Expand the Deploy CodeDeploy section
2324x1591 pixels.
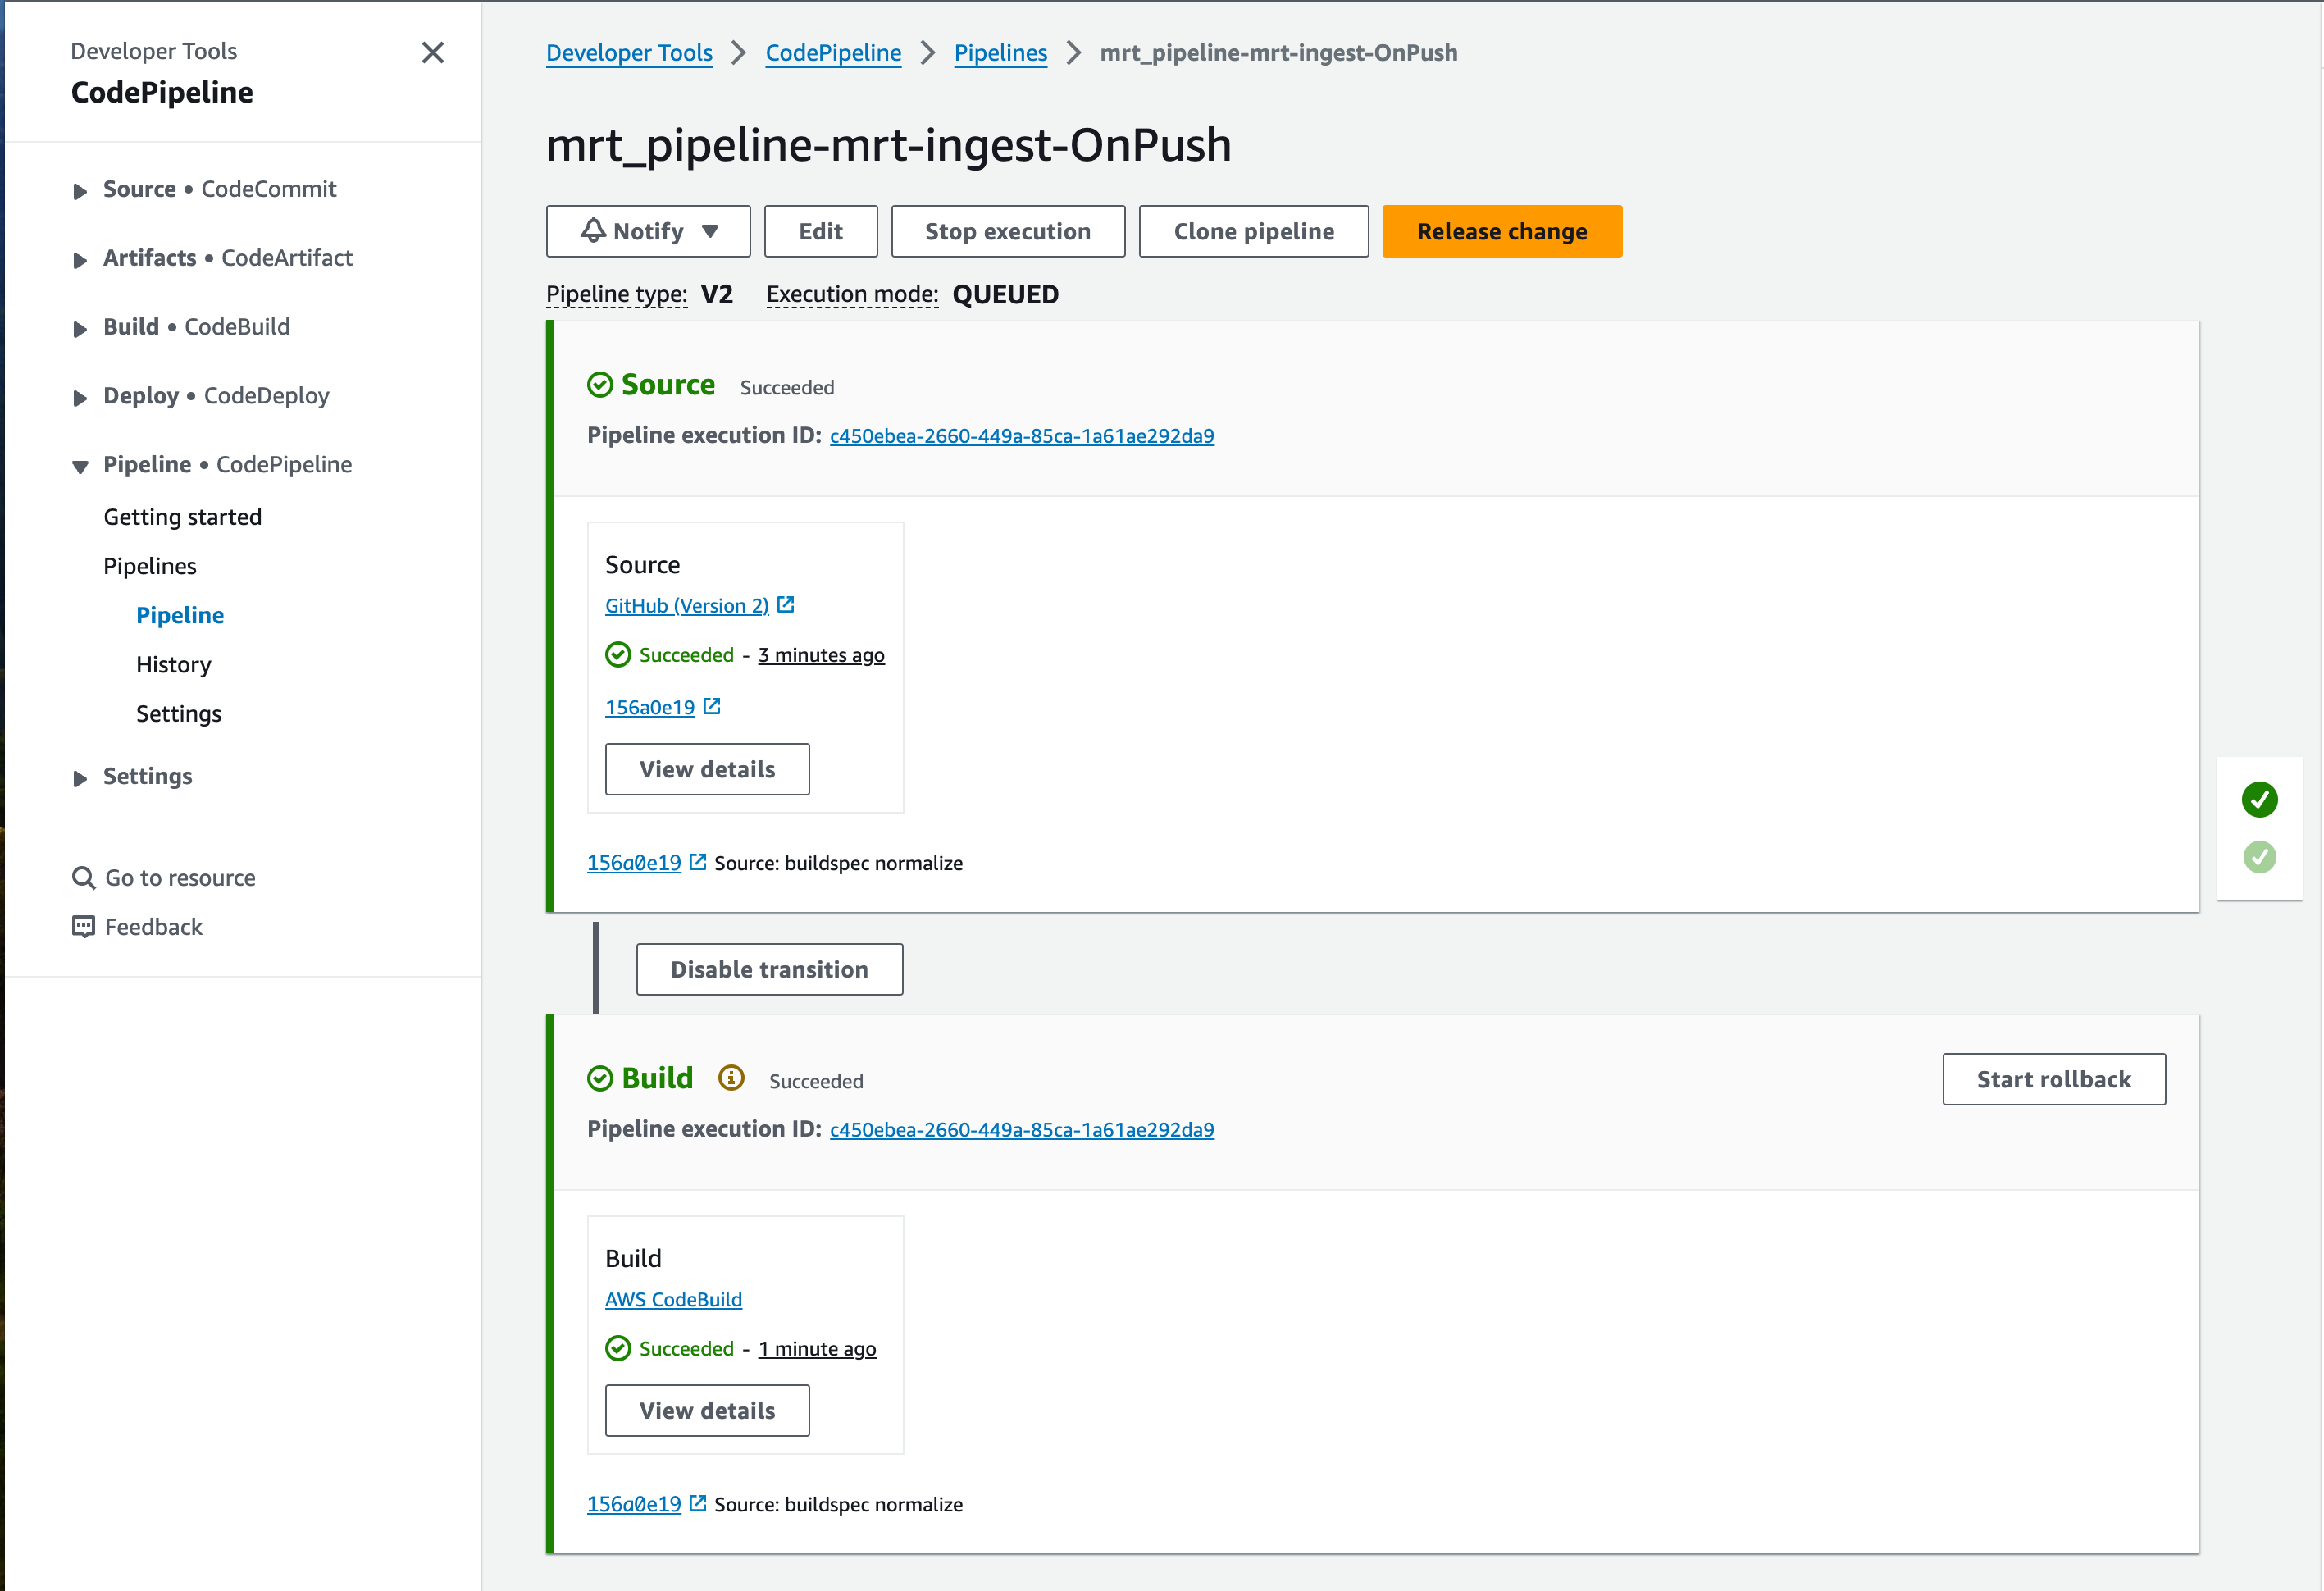80,398
